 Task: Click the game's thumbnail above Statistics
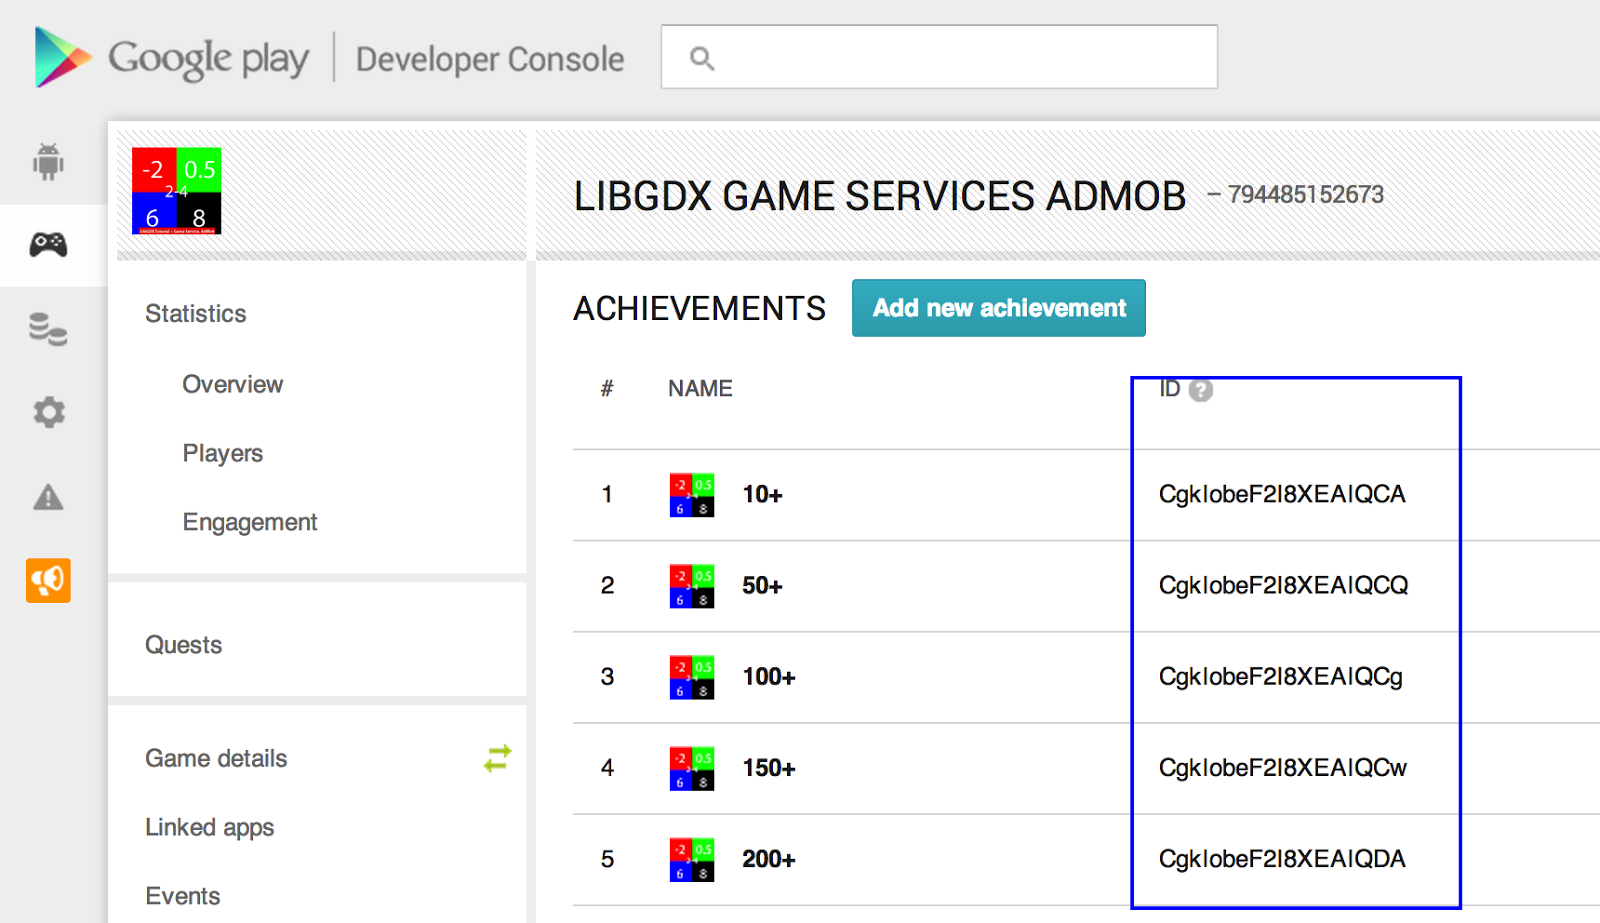(176, 191)
